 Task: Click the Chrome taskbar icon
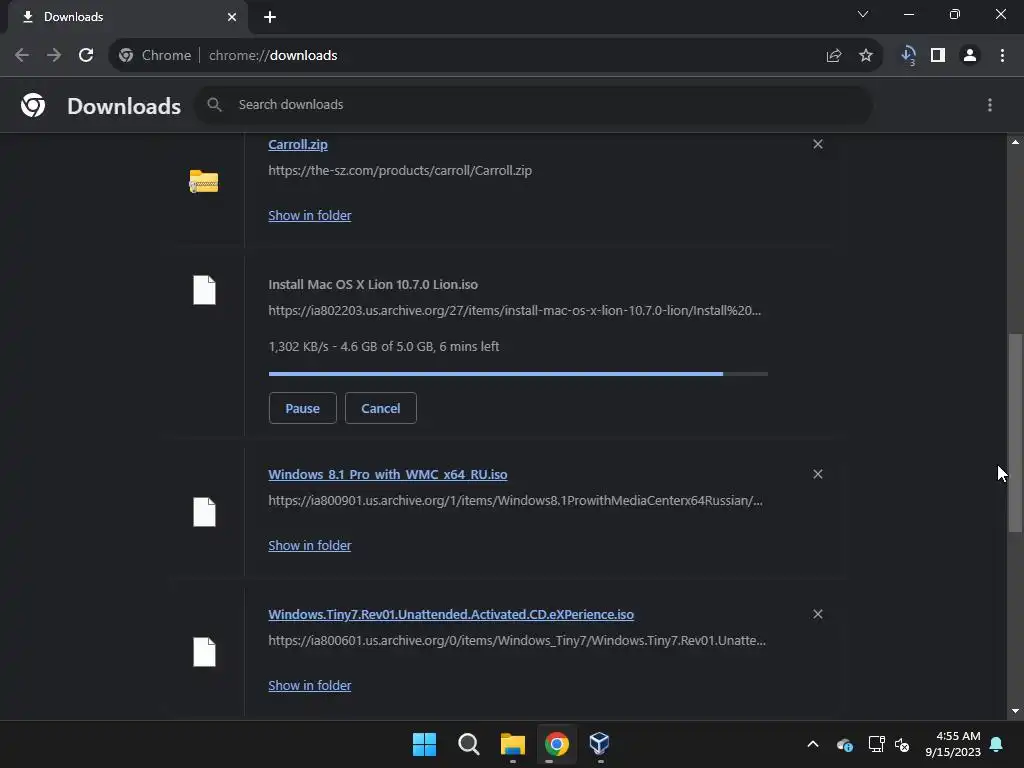pos(556,744)
